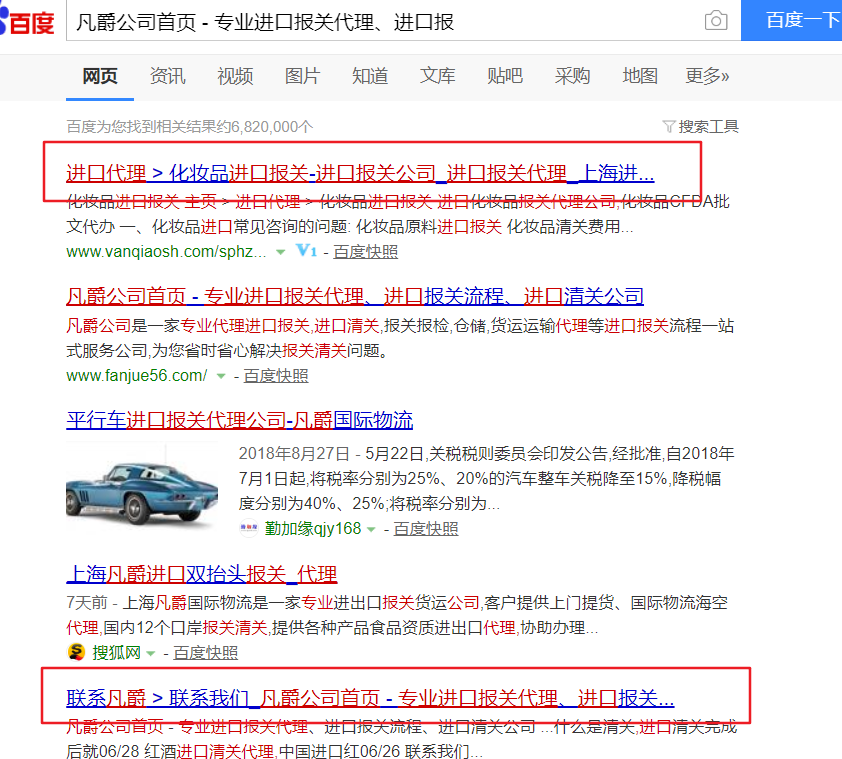Click snippet 凡爵公司是一家专业代理进口报关
842x759 pixels.
pyautogui.click(x=400, y=338)
